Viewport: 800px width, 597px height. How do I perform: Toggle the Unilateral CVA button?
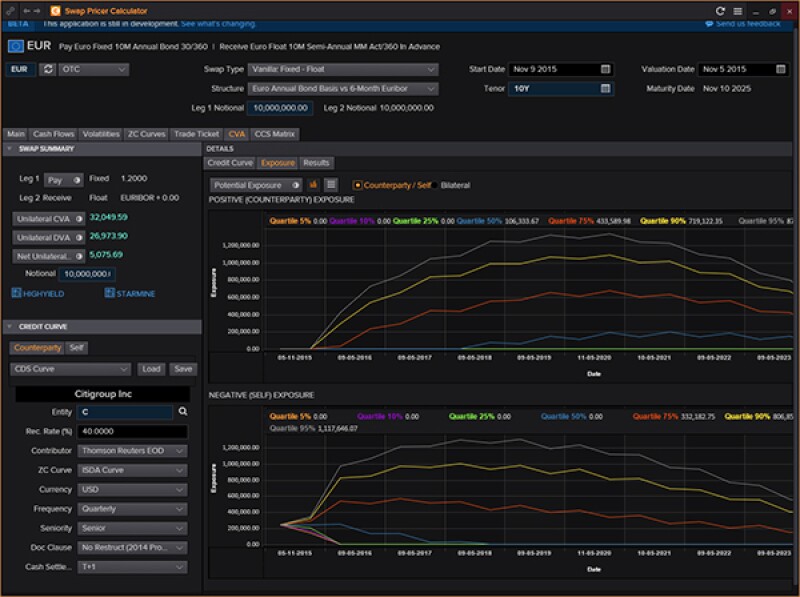49,219
